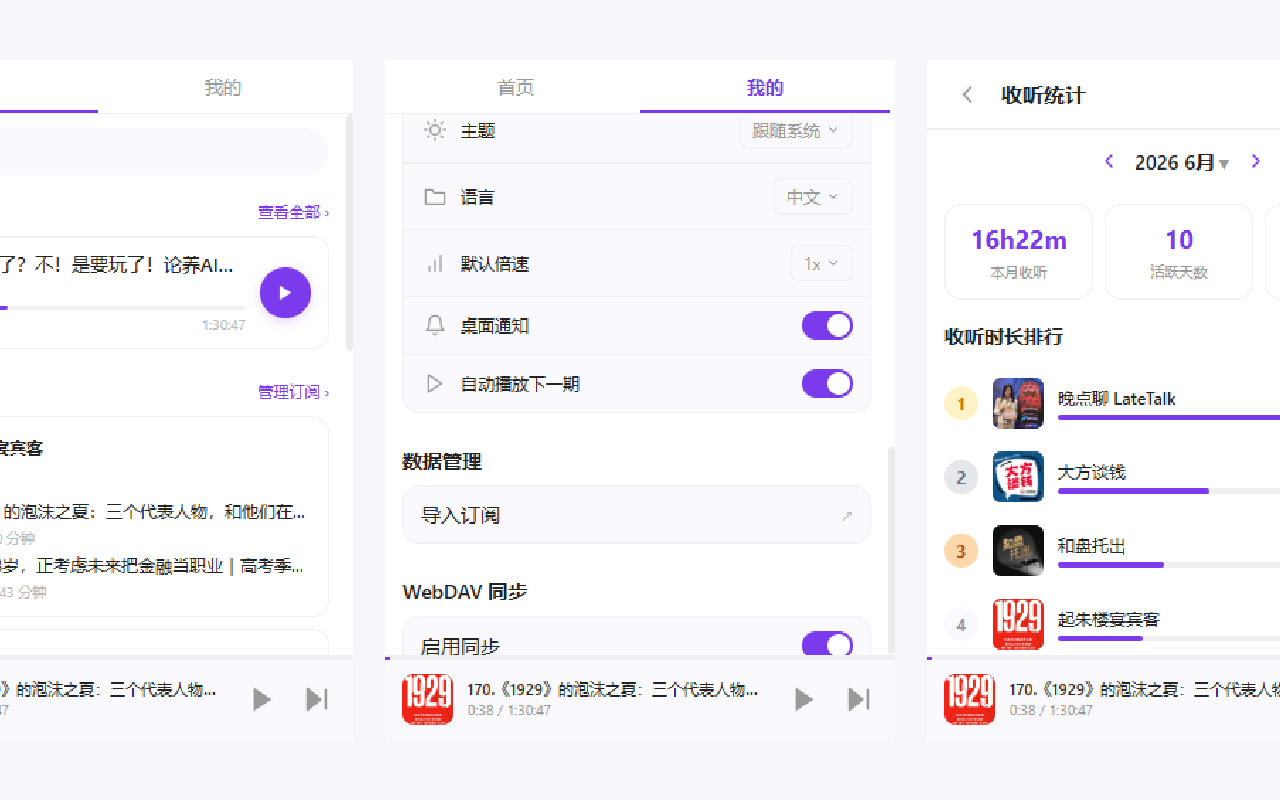Click the rank 4 badge
This screenshot has height=800, width=1280.
pyautogui.click(x=961, y=625)
